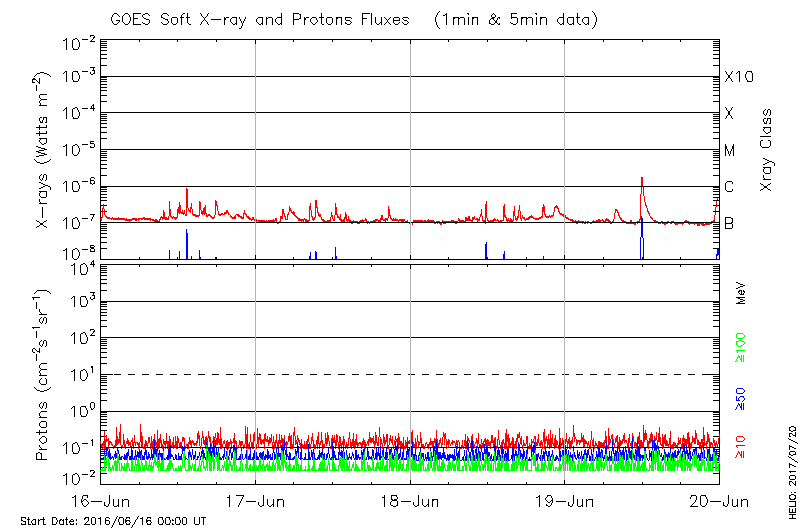Select the blue ≥50 MeV legend label
The height and width of the screenshot is (530, 800).
(740, 399)
